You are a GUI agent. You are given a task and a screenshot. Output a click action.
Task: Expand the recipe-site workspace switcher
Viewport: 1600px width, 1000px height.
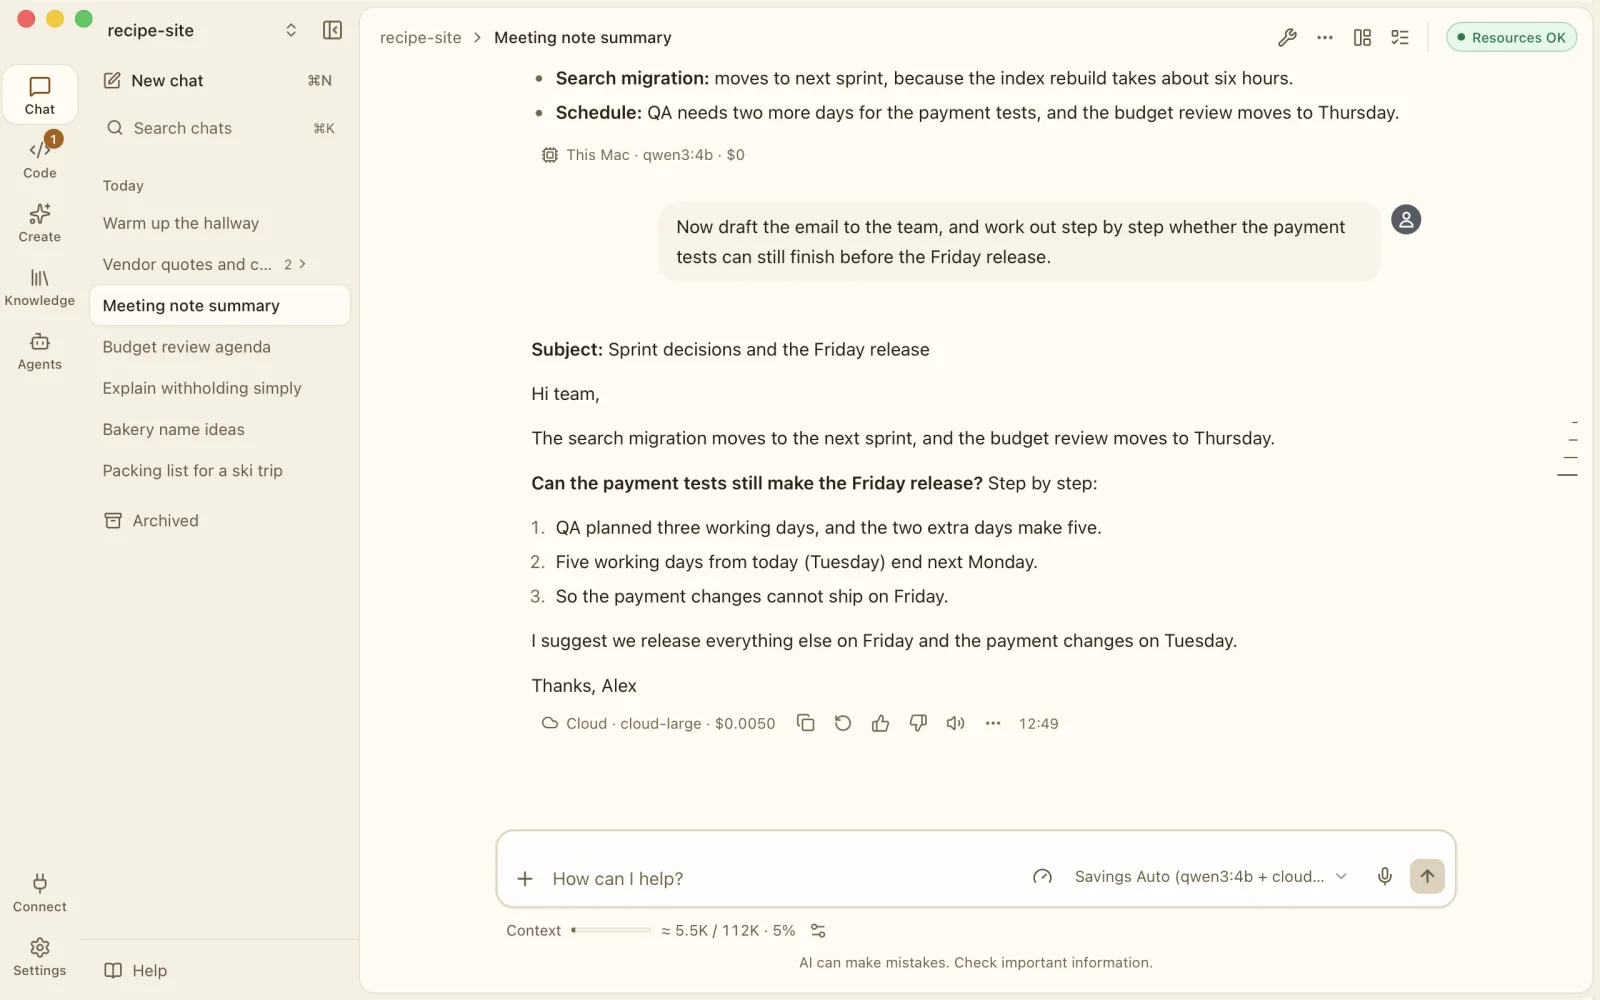291,30
